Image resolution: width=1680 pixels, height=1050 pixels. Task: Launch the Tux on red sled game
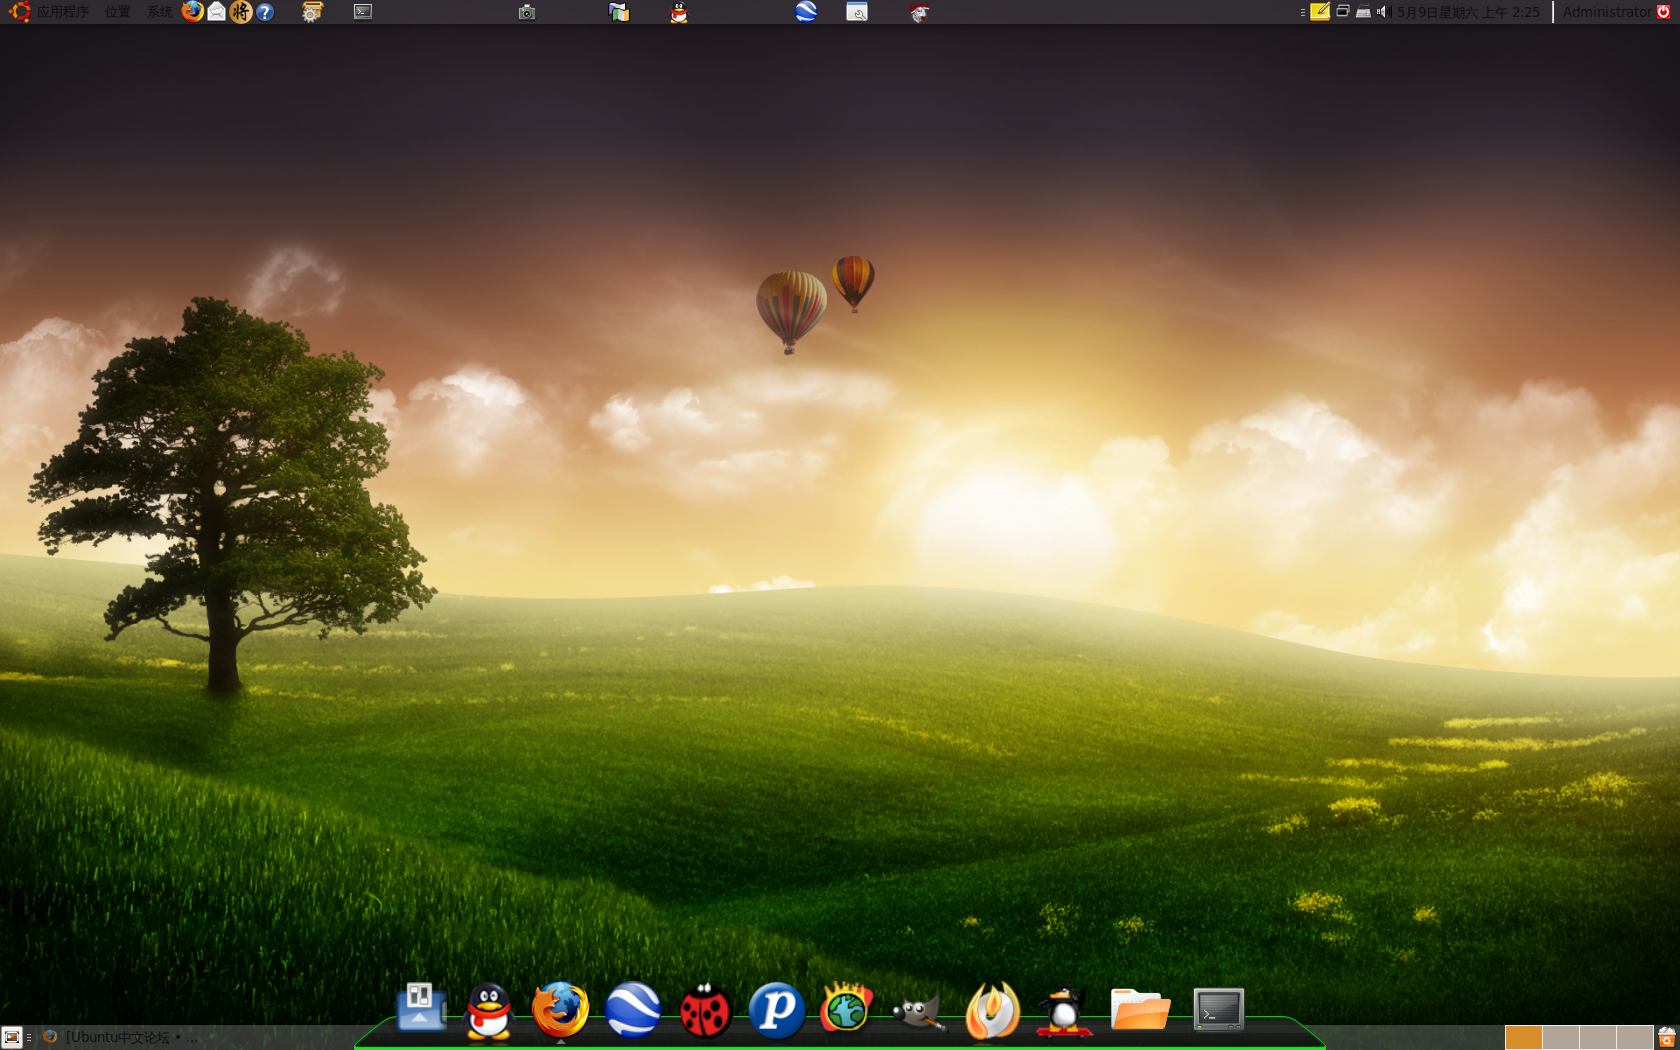tap(1064, 1010)
